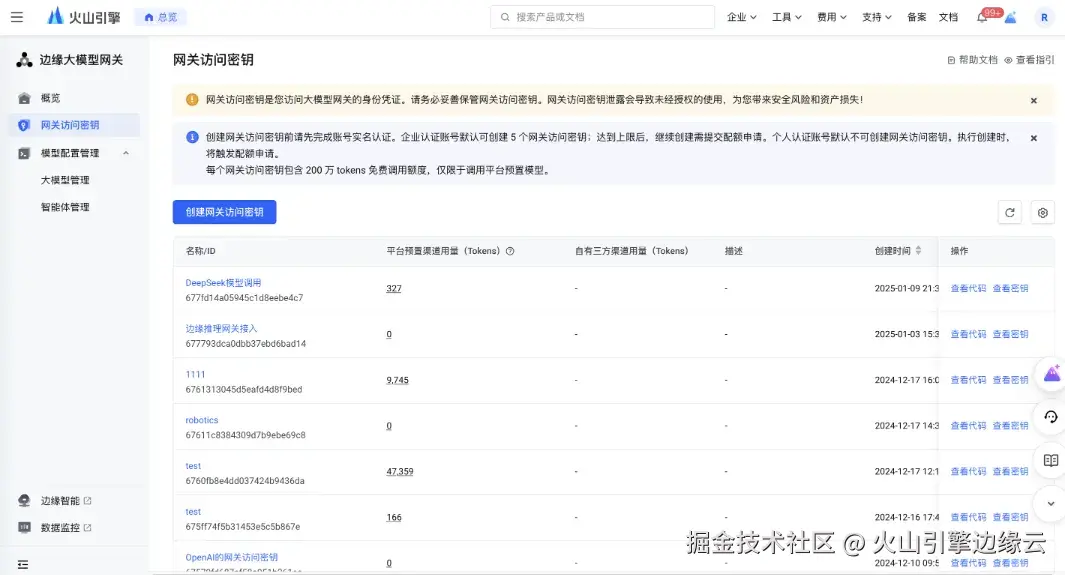Screen dimensions: 1065x575
Task: Click the Volcano Engine 火山引擎 logo
Action: 84,17
